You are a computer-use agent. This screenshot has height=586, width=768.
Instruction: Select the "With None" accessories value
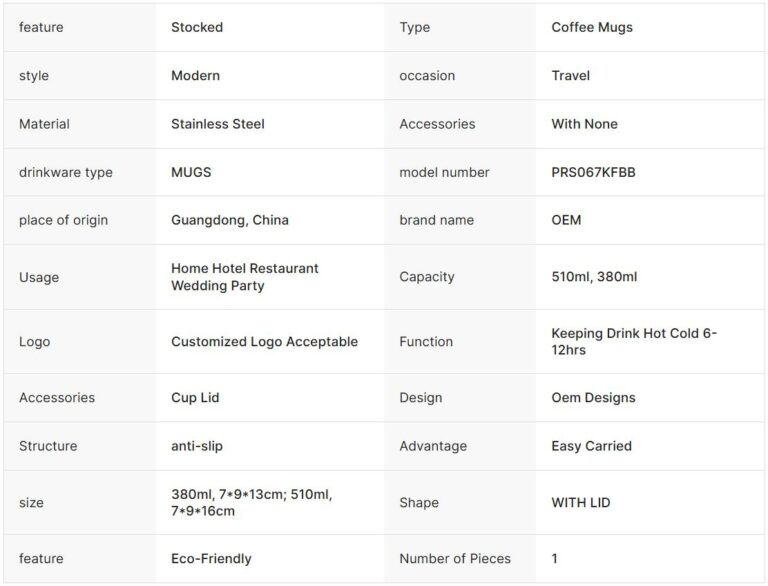pos(585,124)
